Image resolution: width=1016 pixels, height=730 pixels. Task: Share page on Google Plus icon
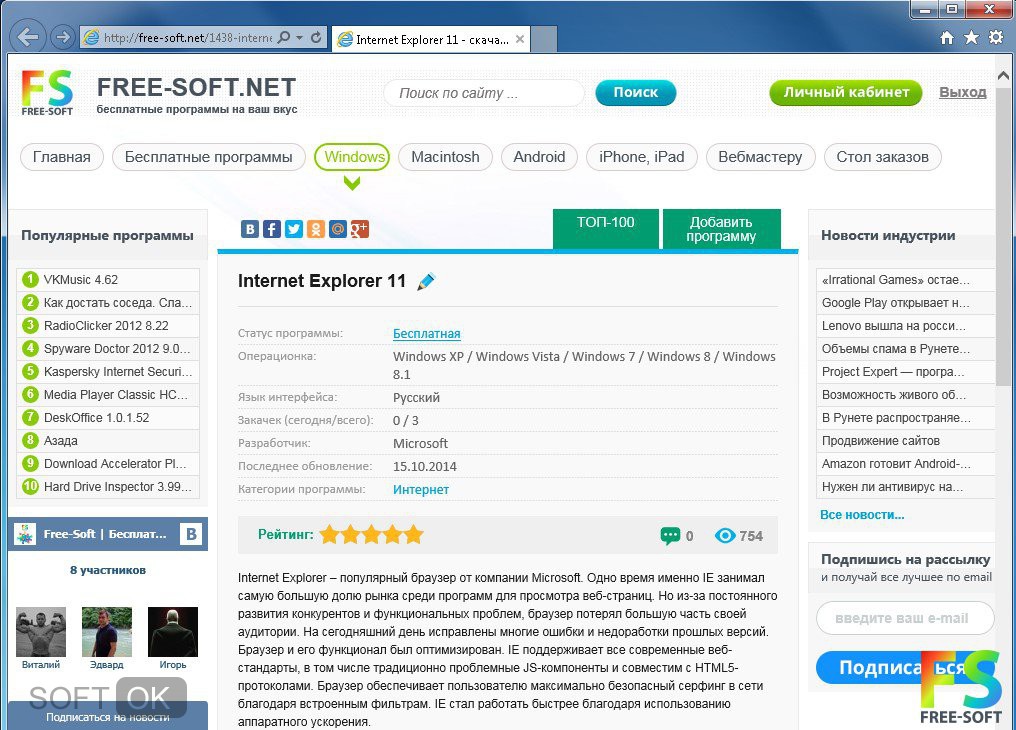(360, 229)
